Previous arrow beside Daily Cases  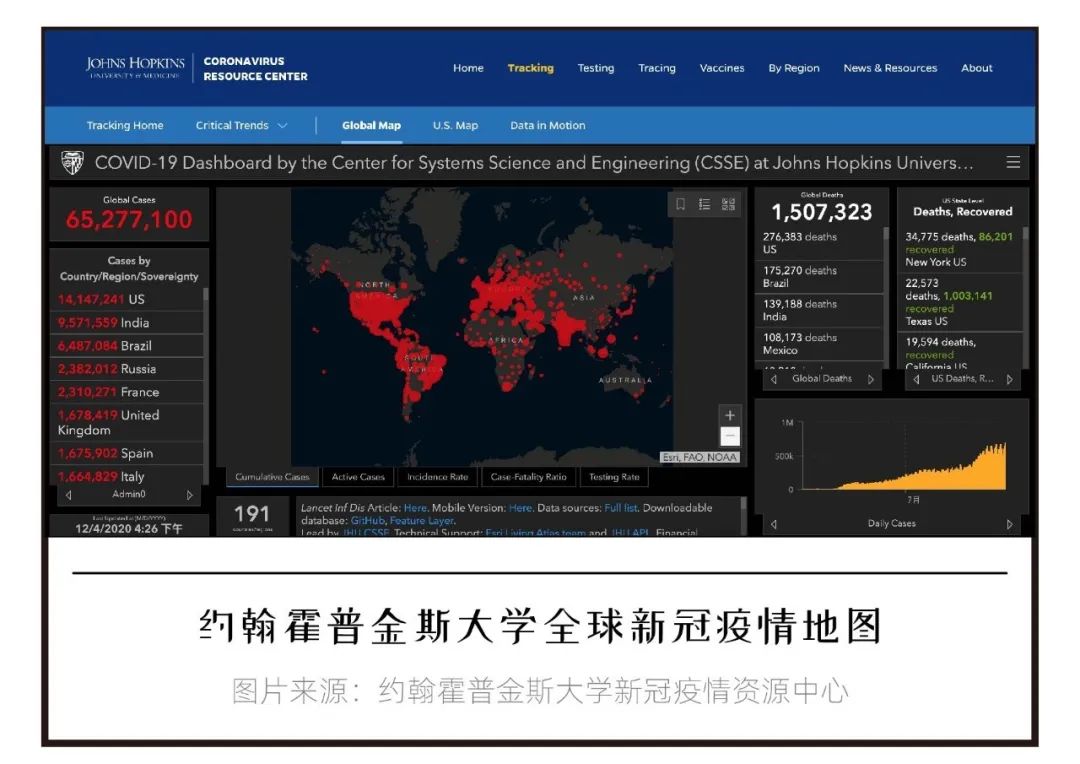pyautogui.click(x=773, y=524)
